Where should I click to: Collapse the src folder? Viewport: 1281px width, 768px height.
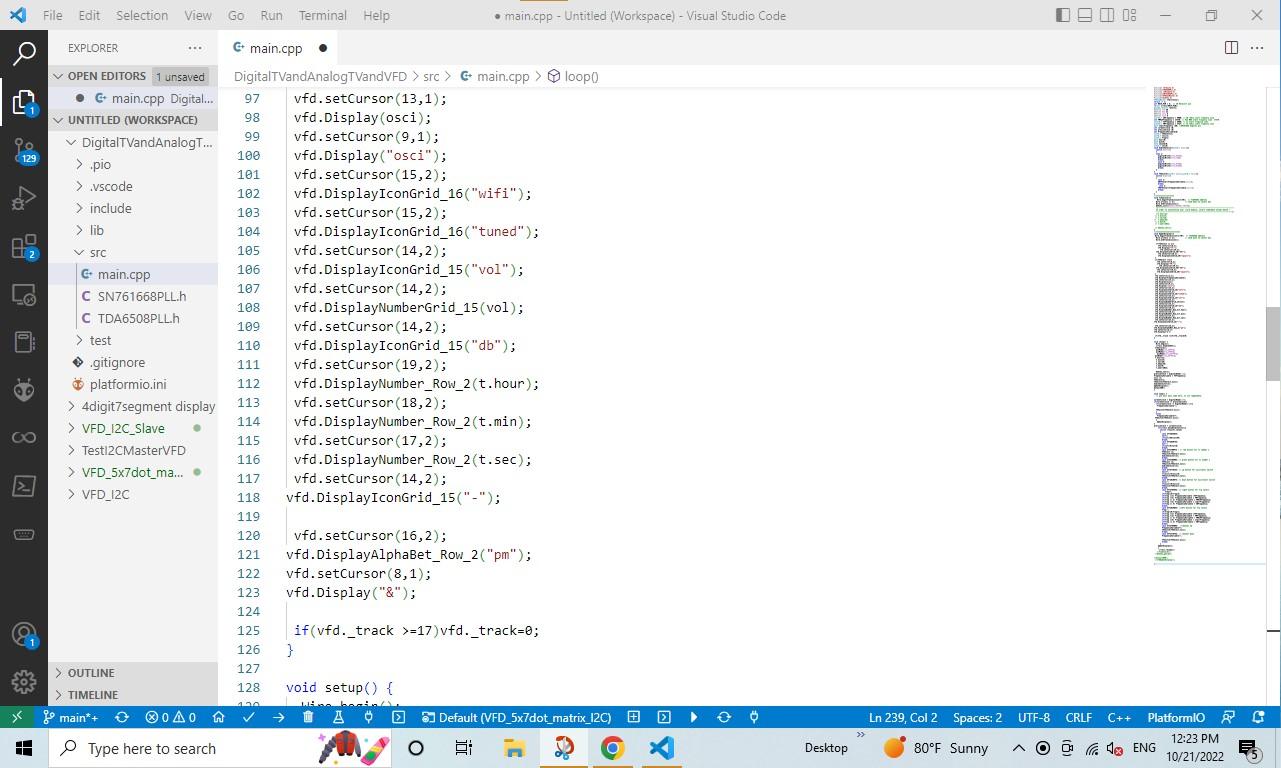(x=98, y=252)
